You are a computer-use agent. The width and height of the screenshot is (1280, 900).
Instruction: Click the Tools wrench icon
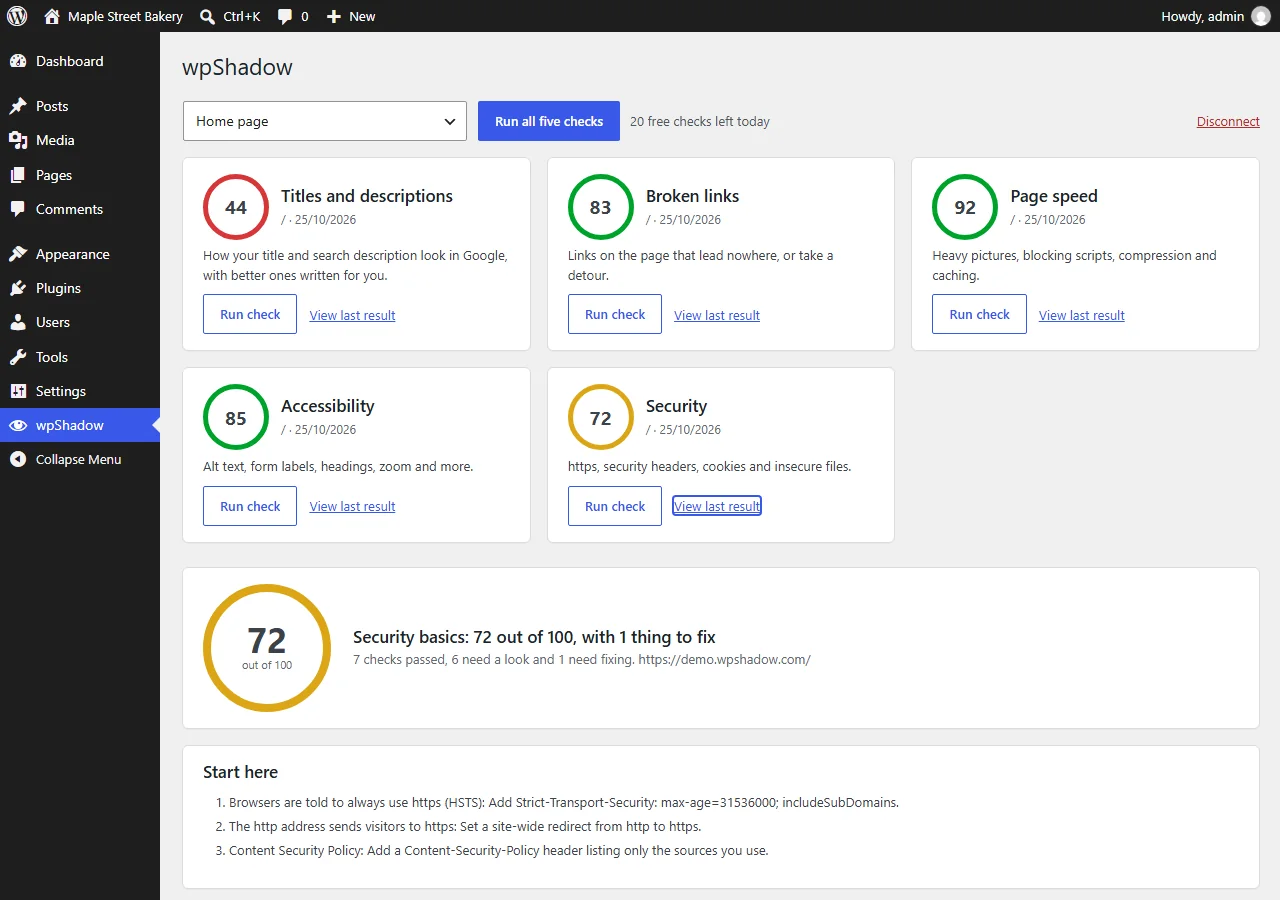click(x=18, y=357)
